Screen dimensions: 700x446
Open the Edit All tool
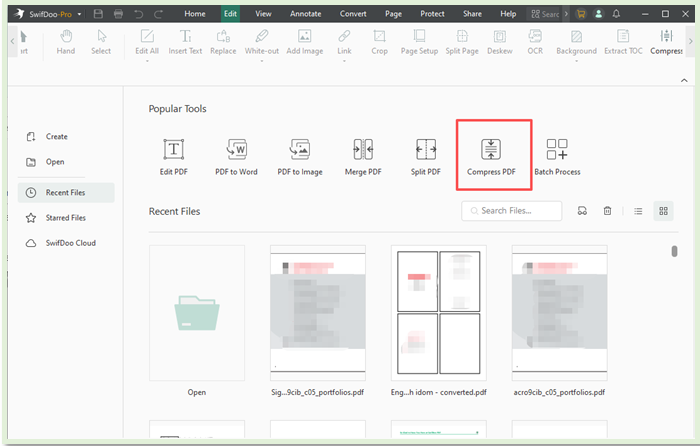click(x=147, y=42)
